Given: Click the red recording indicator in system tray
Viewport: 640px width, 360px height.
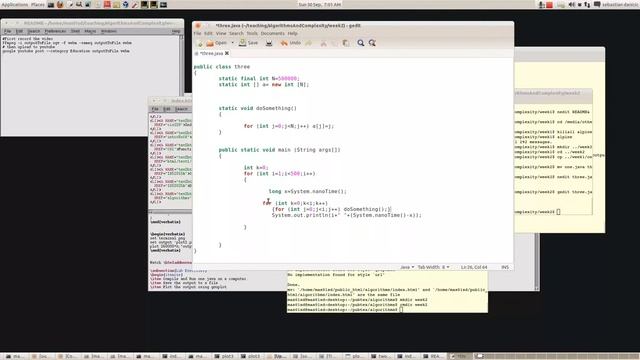Looking at the screenshot, I should point(549,4).
